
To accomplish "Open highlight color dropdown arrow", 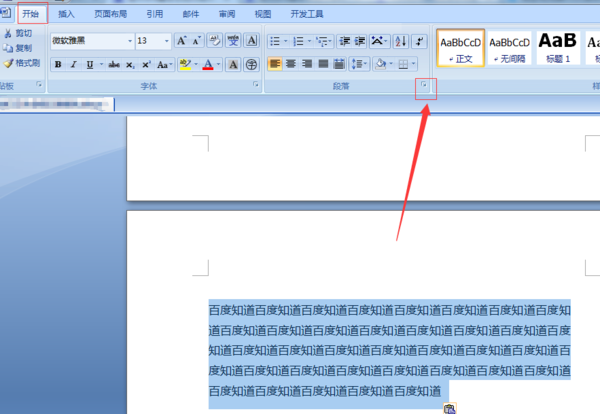I will pos(196,64).
